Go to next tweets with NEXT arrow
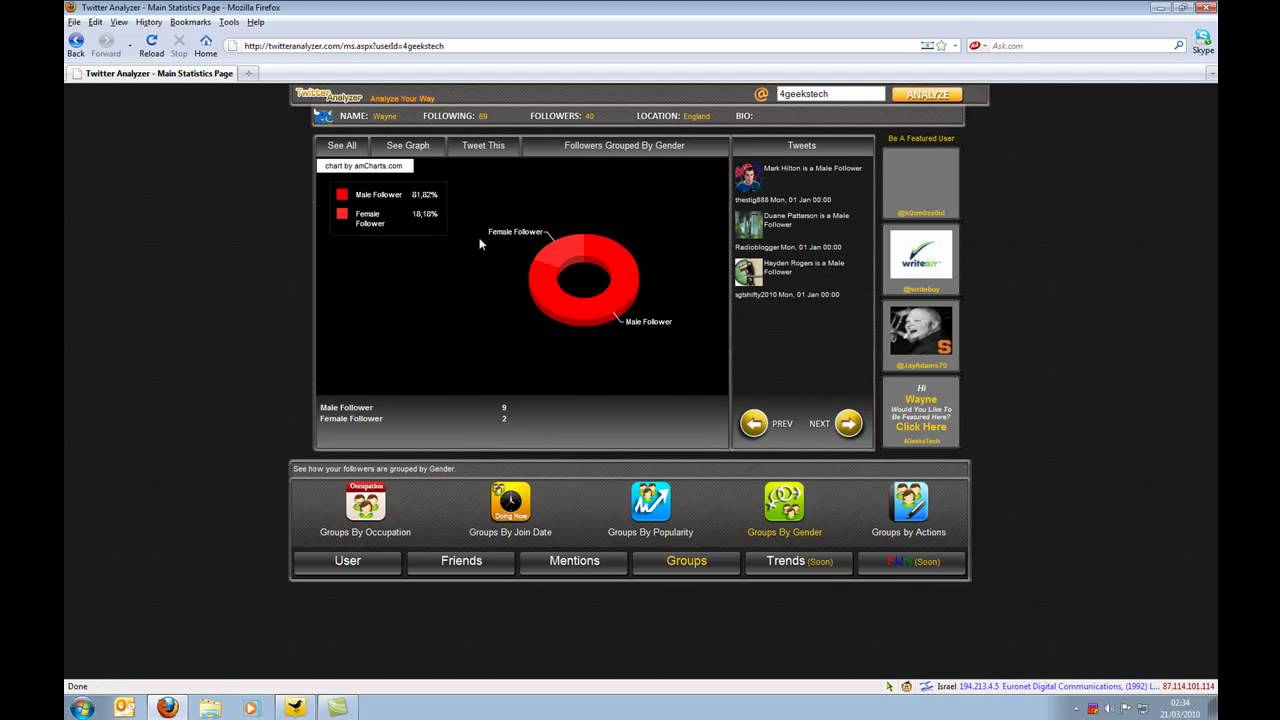This screenshot has height=720, width=1280. click(848, 423)
